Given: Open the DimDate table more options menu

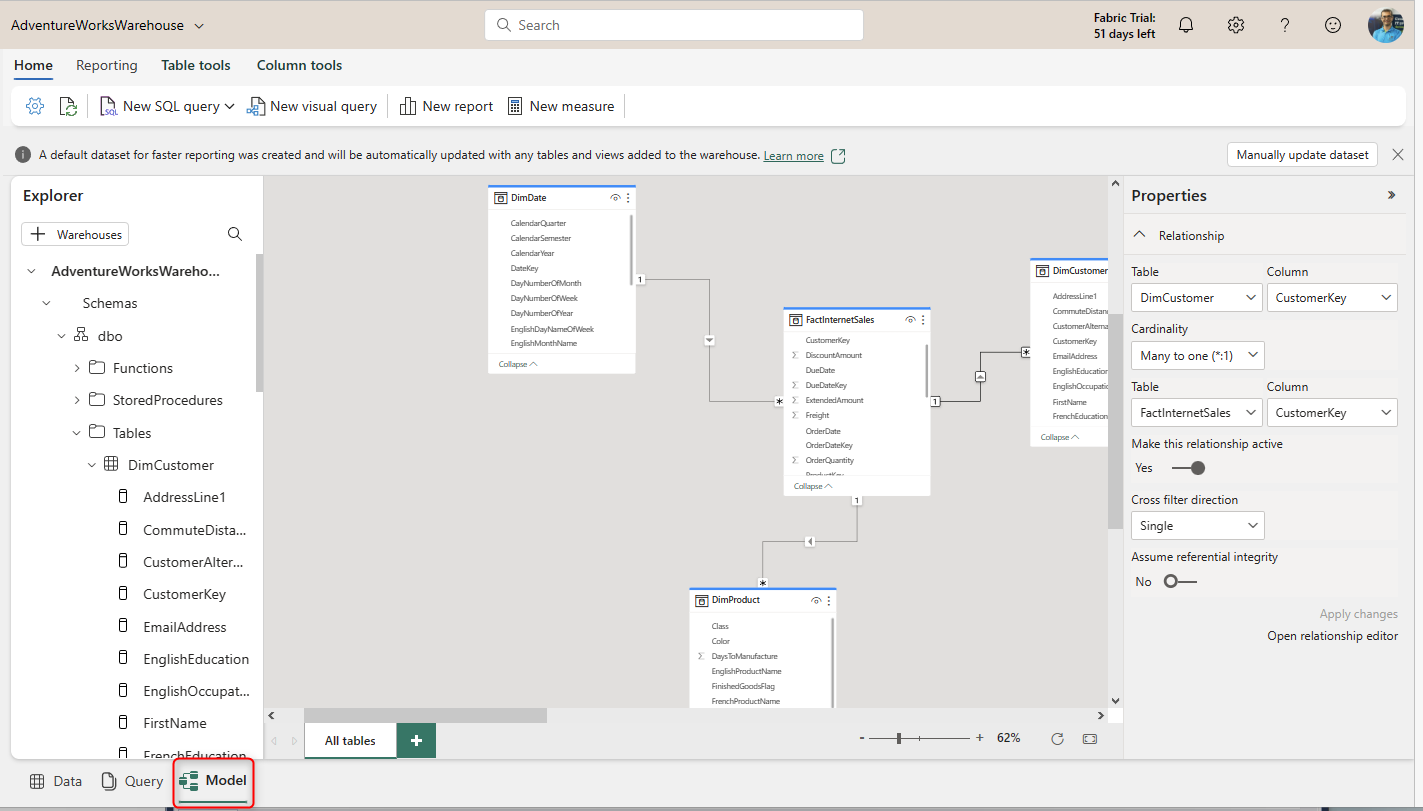Looking at the screenshot, I should (x=628, y=198).
